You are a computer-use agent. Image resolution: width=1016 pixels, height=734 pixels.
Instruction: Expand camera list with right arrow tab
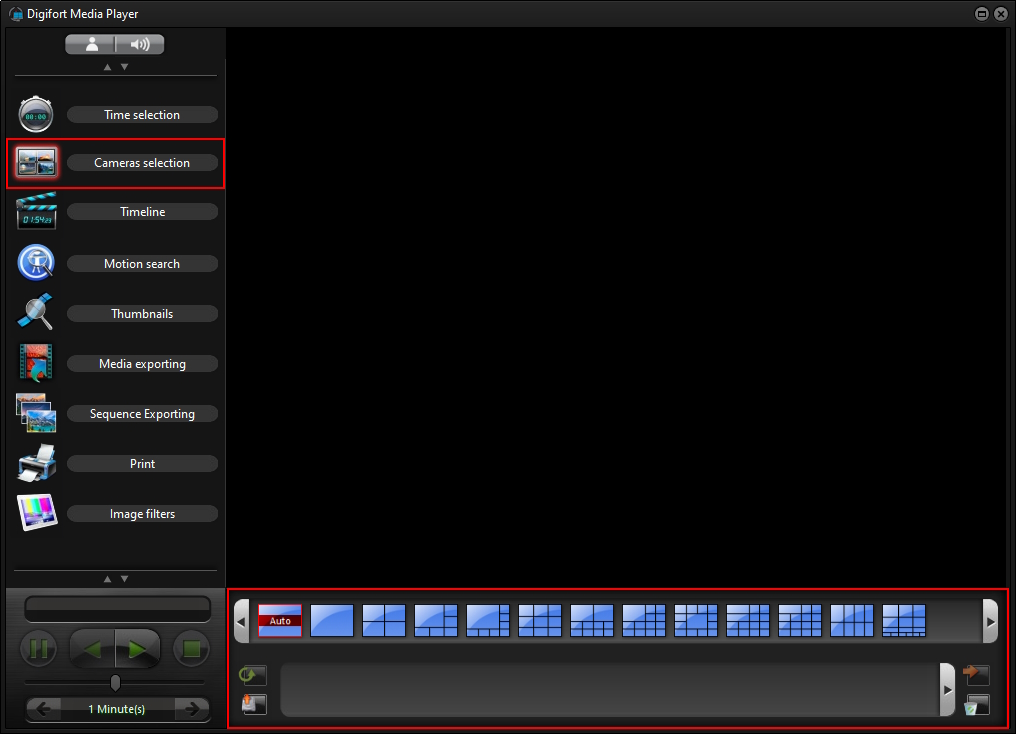(x=947, y=689)
